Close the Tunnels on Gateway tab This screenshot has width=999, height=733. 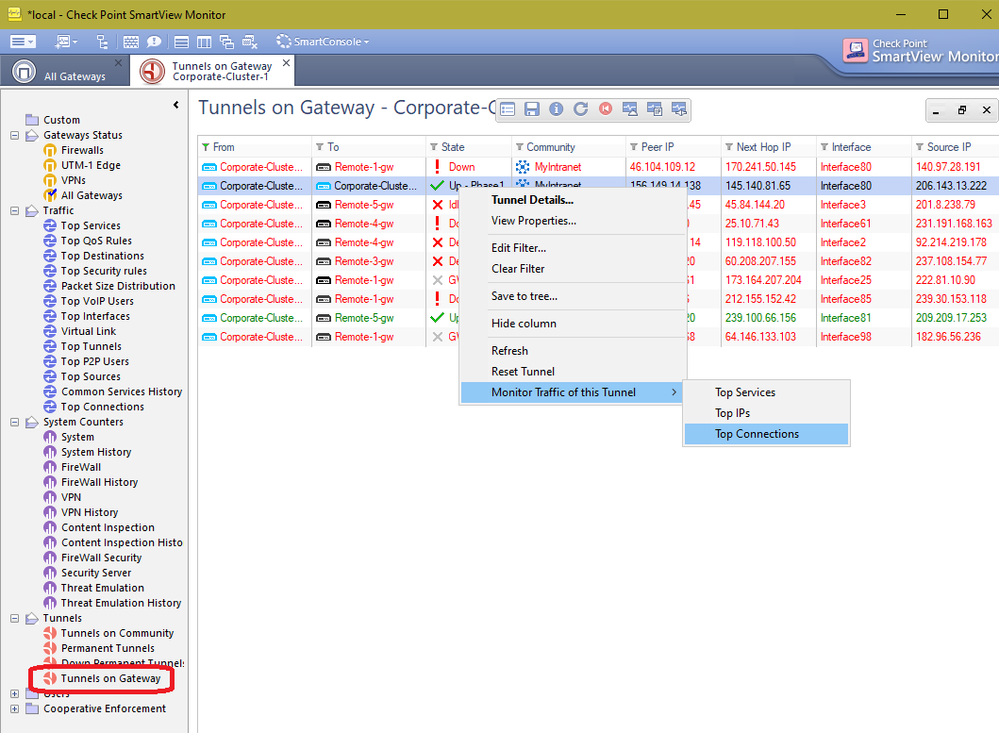(x=285, y=63)
